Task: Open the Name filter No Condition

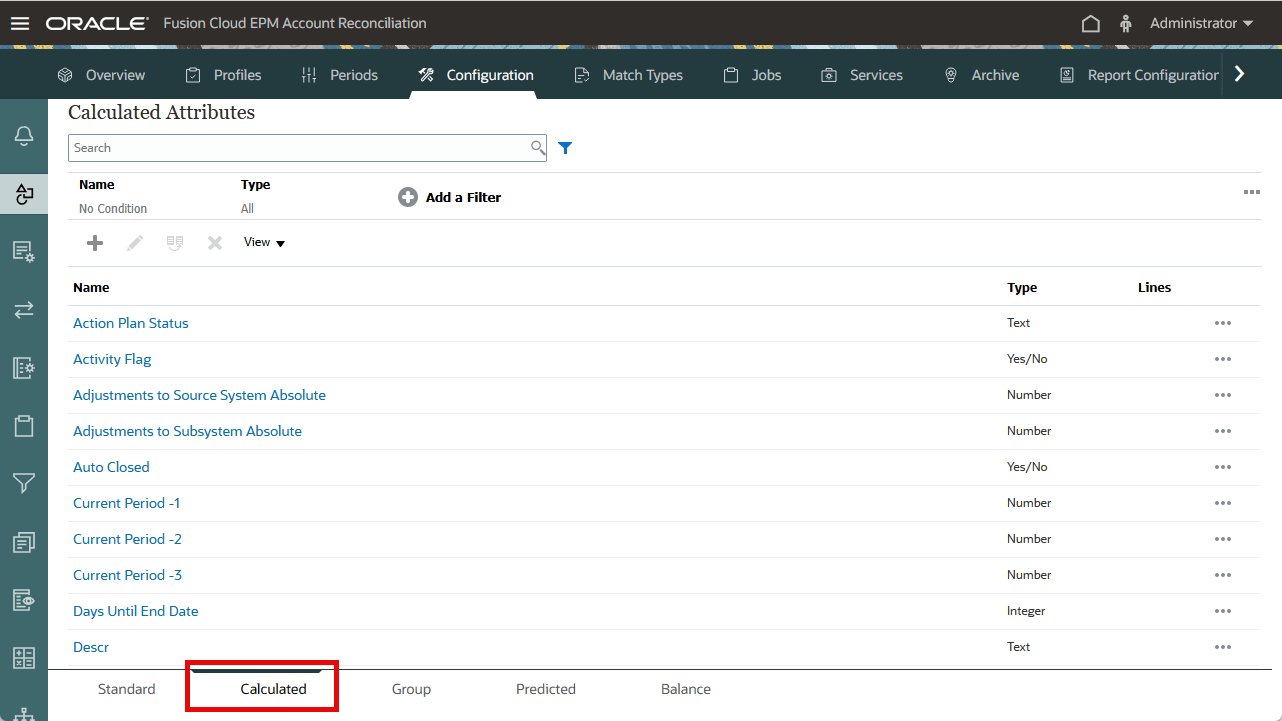Action: pos(113,209)
